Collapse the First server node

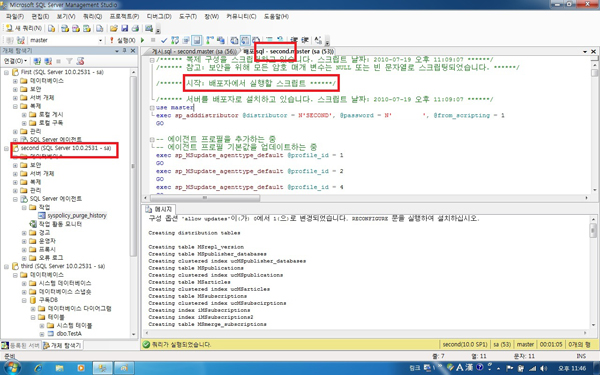tap(7, 72)
